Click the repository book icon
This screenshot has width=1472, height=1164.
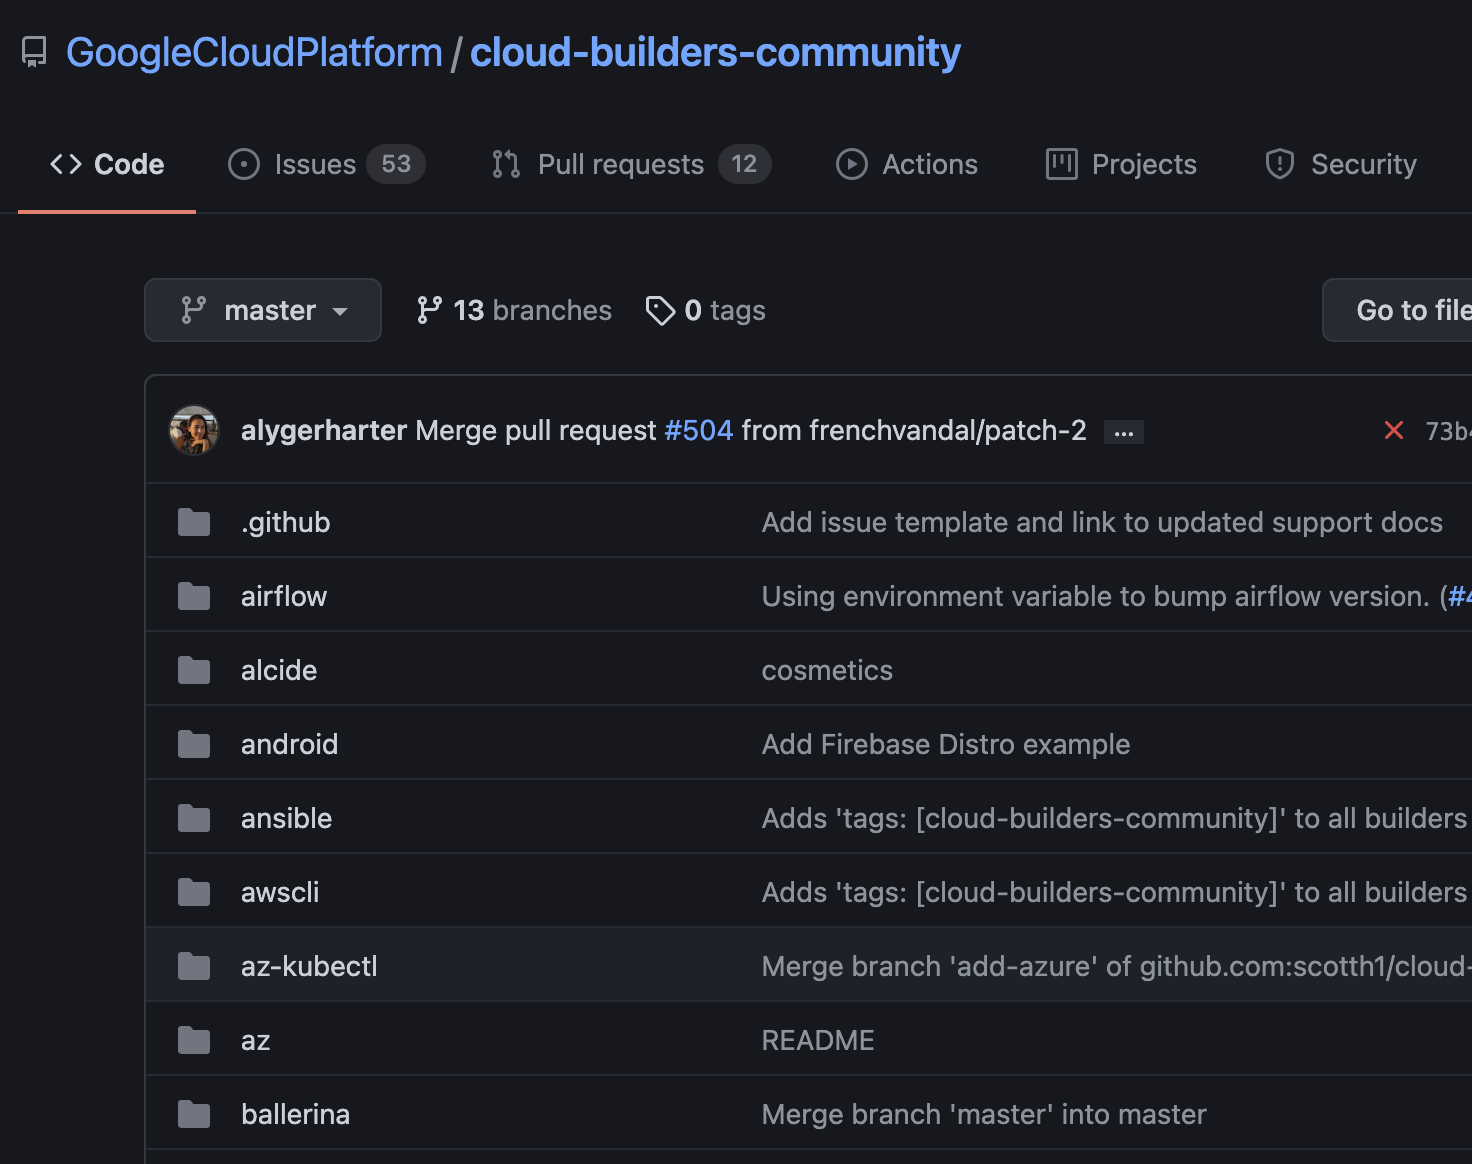point(34,52)
